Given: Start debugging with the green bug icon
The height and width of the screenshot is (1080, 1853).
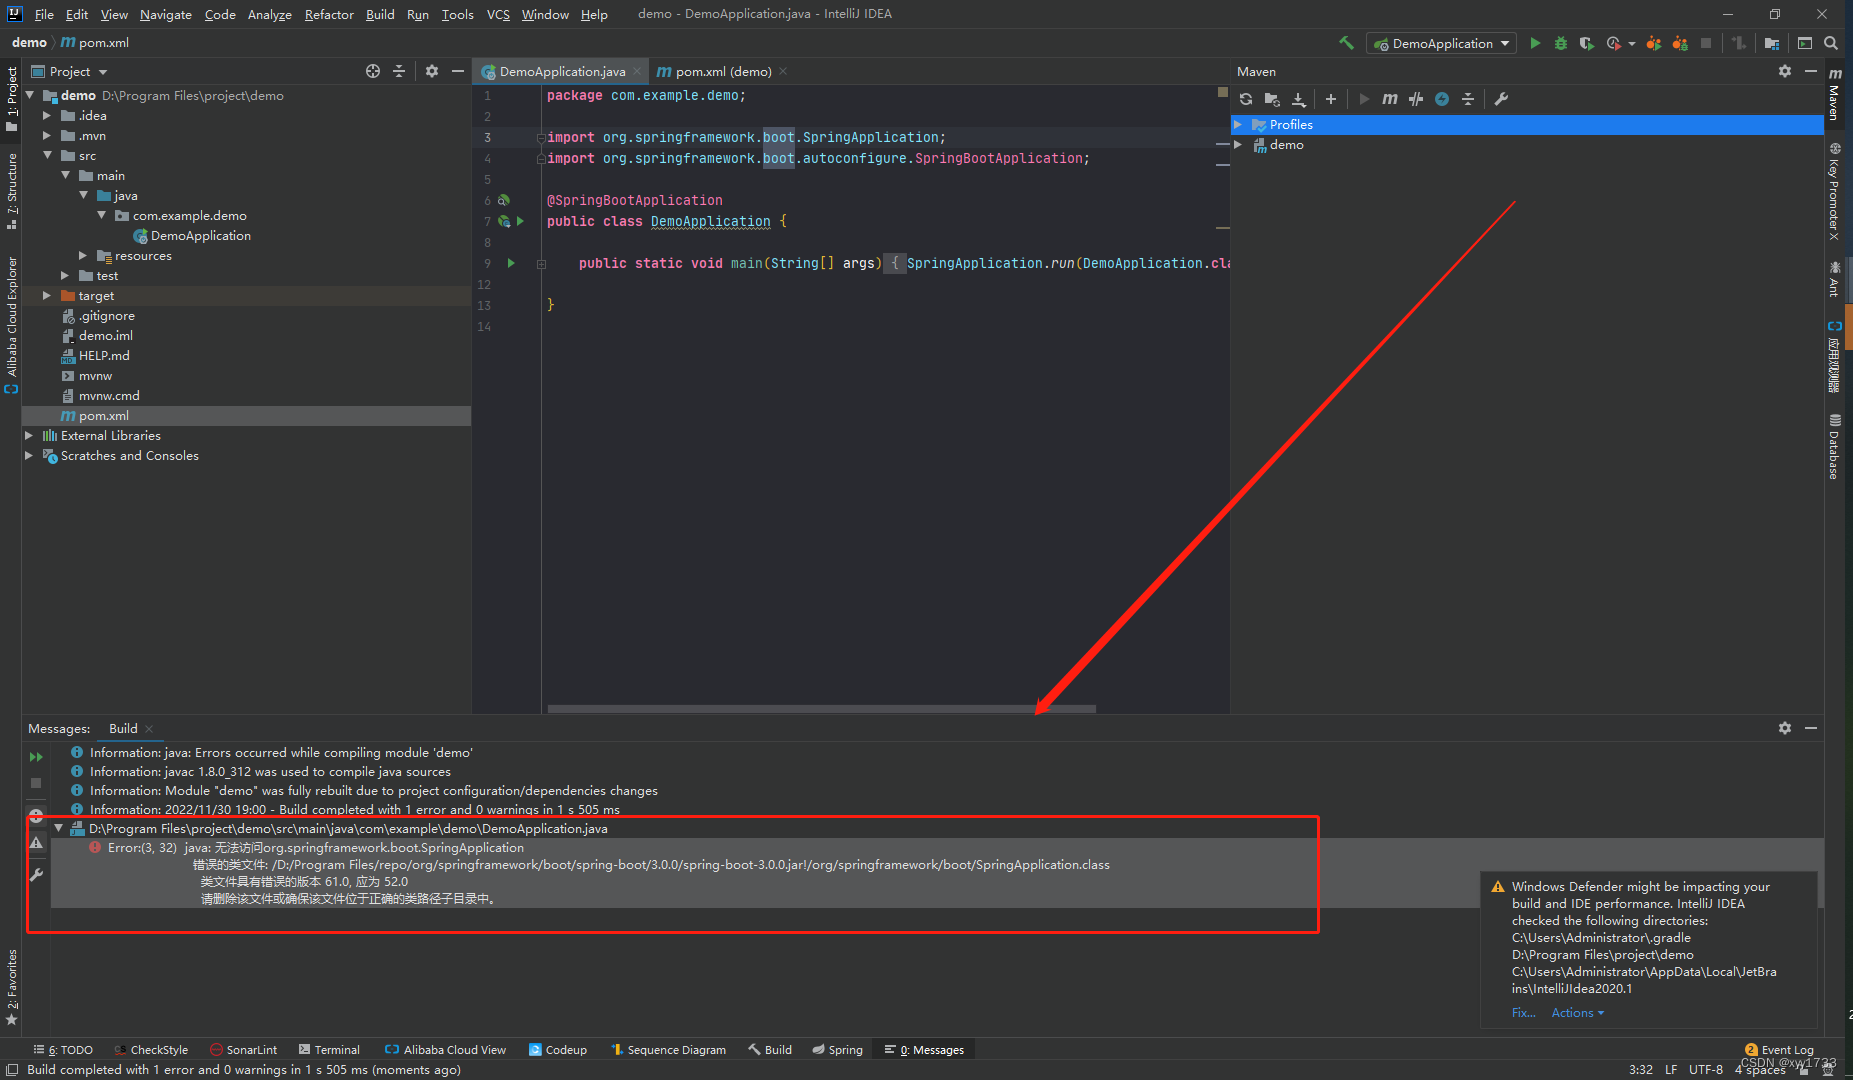Looking at the screenshot, I should tap(1560, 43).
